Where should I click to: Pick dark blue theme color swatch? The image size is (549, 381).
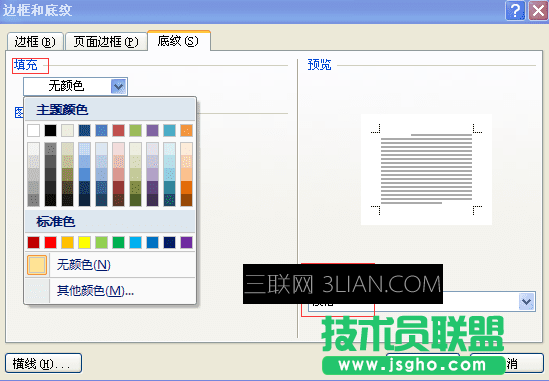click(x=84, y=131)
